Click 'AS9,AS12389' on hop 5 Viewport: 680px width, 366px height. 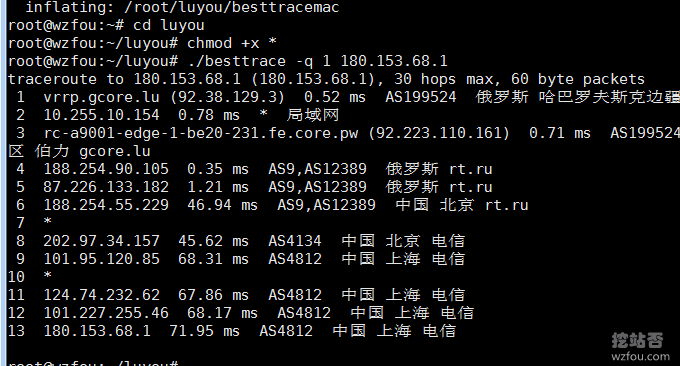click(317, 187)
